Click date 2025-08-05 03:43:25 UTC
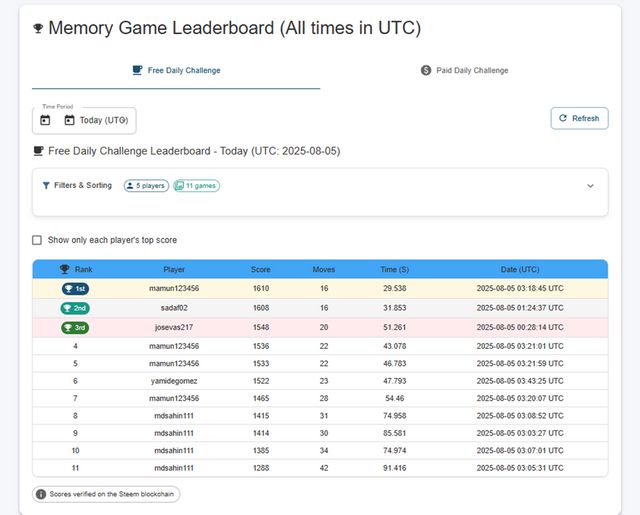This screenshot has height=515, width=640. click(x=520, y=381)
